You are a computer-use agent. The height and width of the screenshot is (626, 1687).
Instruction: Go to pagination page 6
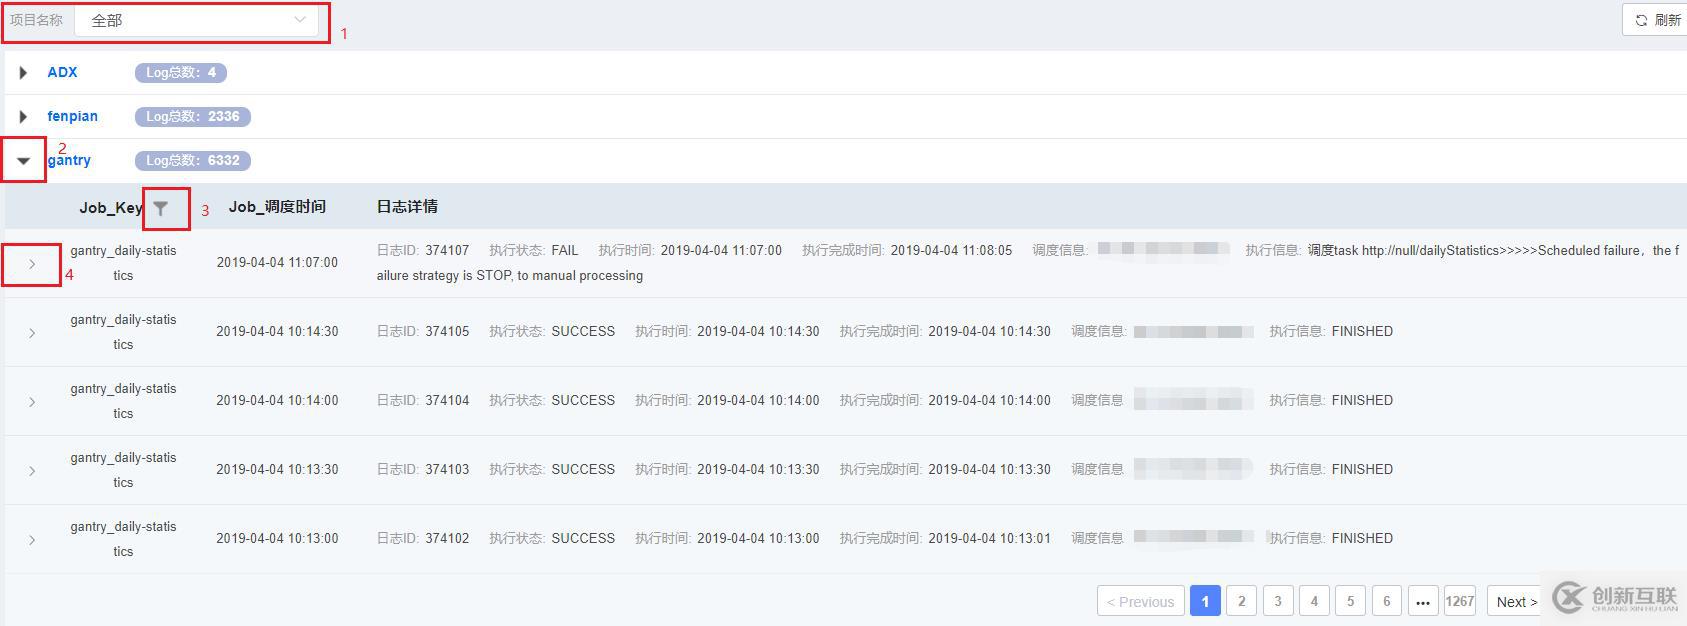click(x=1387, y=601)
